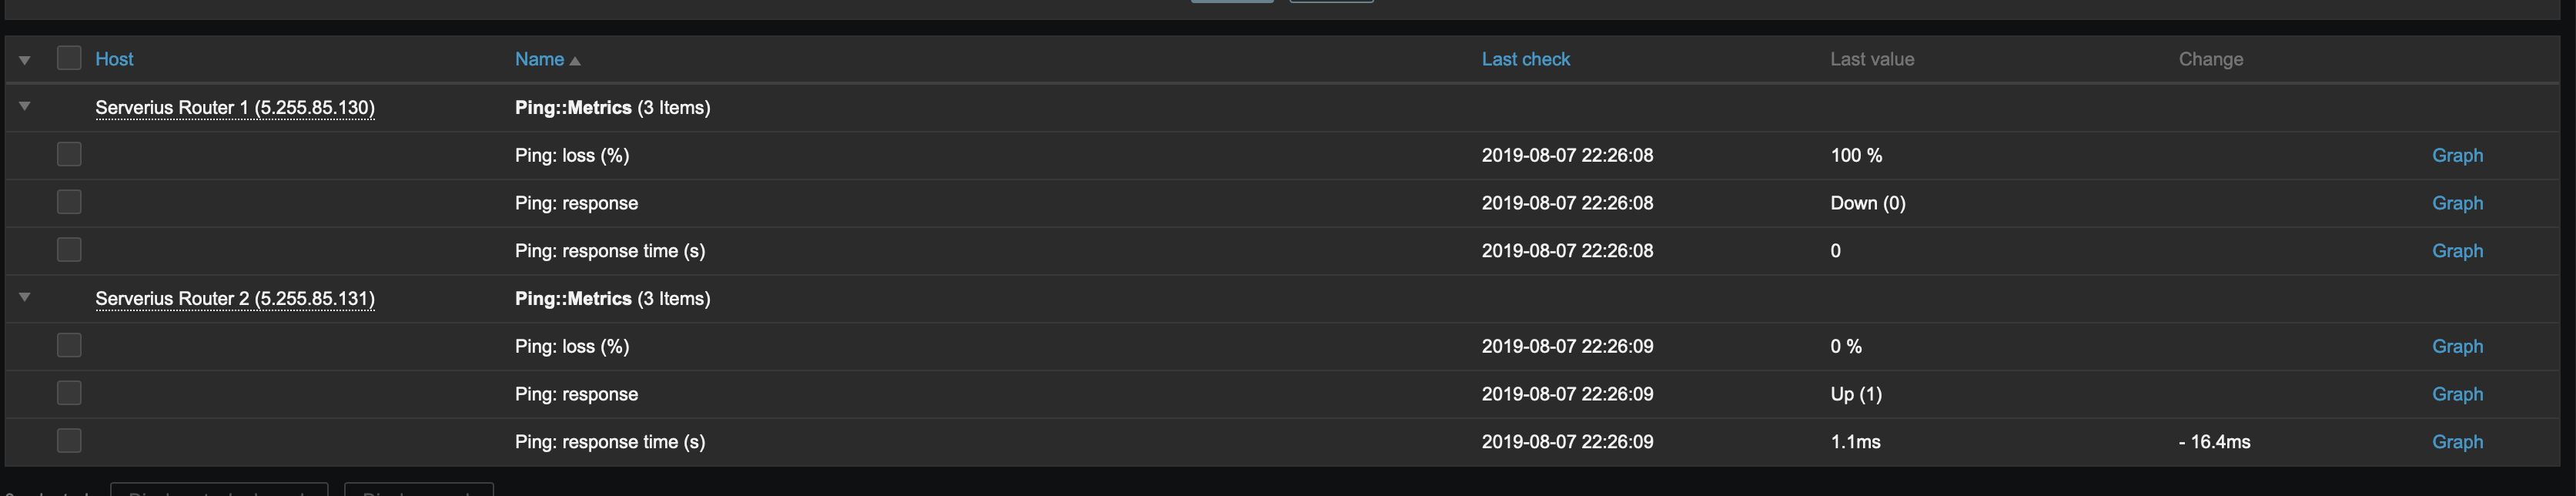The height and width of the screenshot is (496, 2576).
Task: Open Serverius Router 1 host link
Action: click(x=235, y=108)
